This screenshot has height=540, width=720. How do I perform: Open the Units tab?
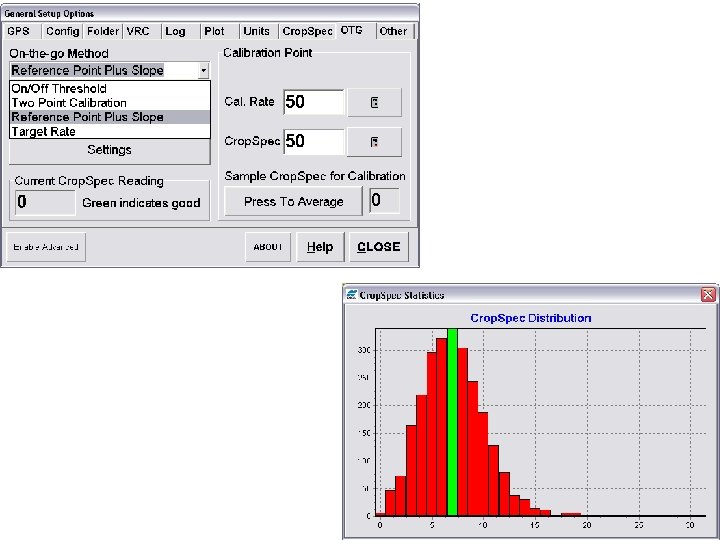(259, 31)
